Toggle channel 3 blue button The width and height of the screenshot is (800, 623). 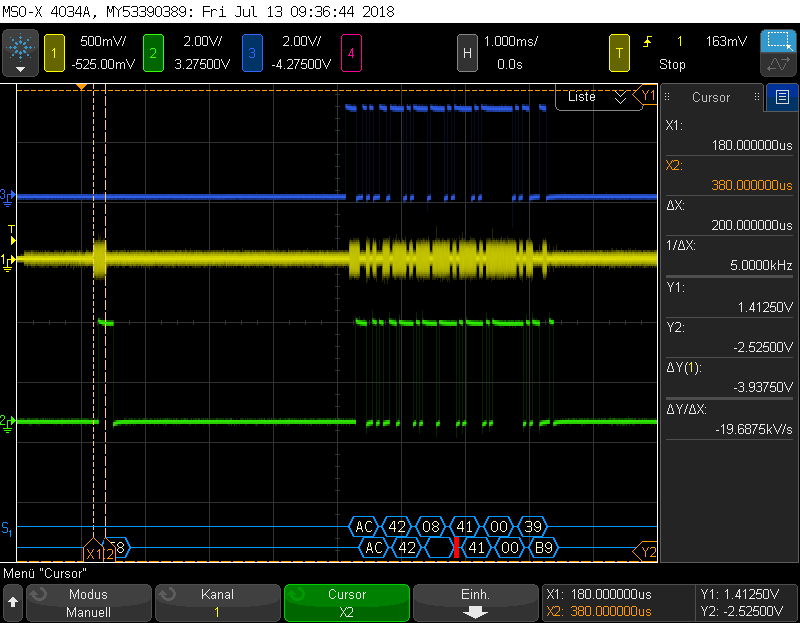click(x=252, y=53)
